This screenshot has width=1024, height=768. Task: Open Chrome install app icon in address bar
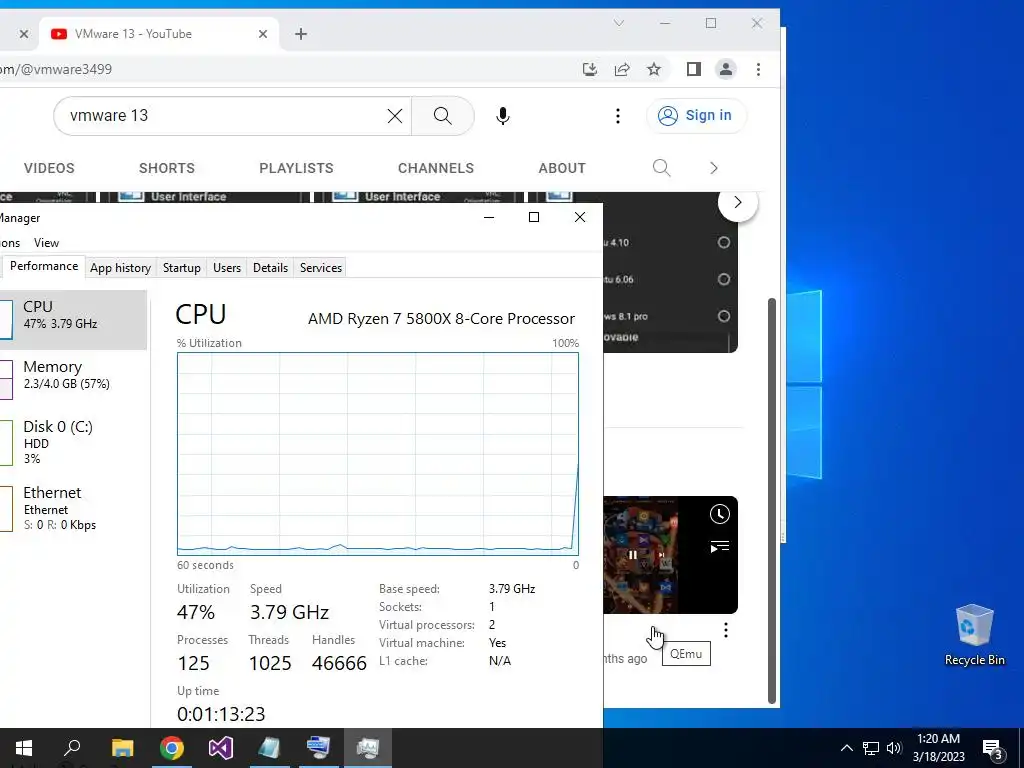[x=590, y=69]
